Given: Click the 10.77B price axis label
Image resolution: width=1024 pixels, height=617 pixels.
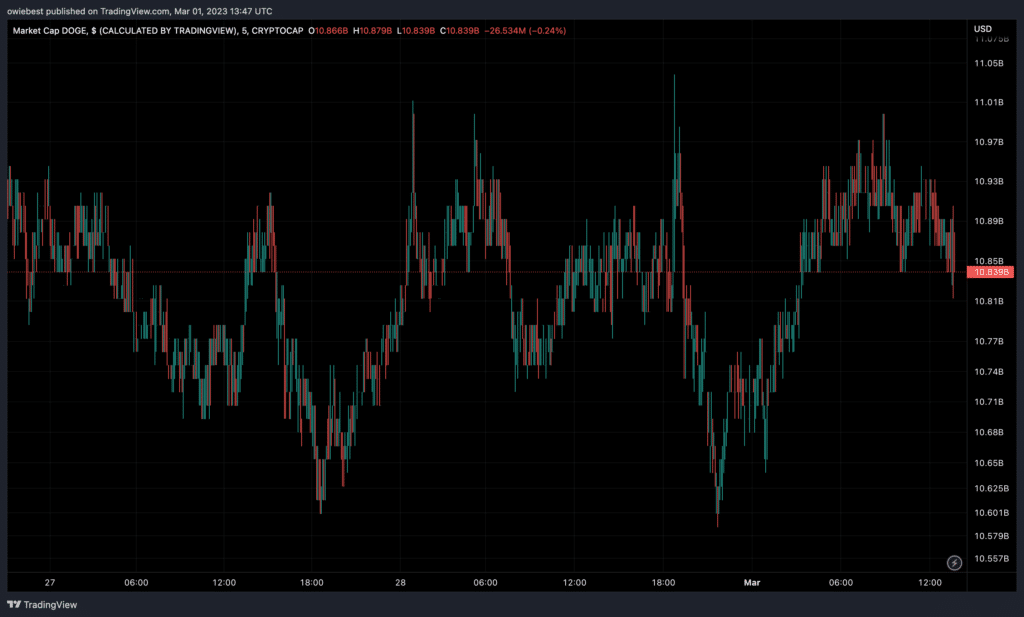Looking at the screenshot, I should pyautogui.click(x=989, y=341).
